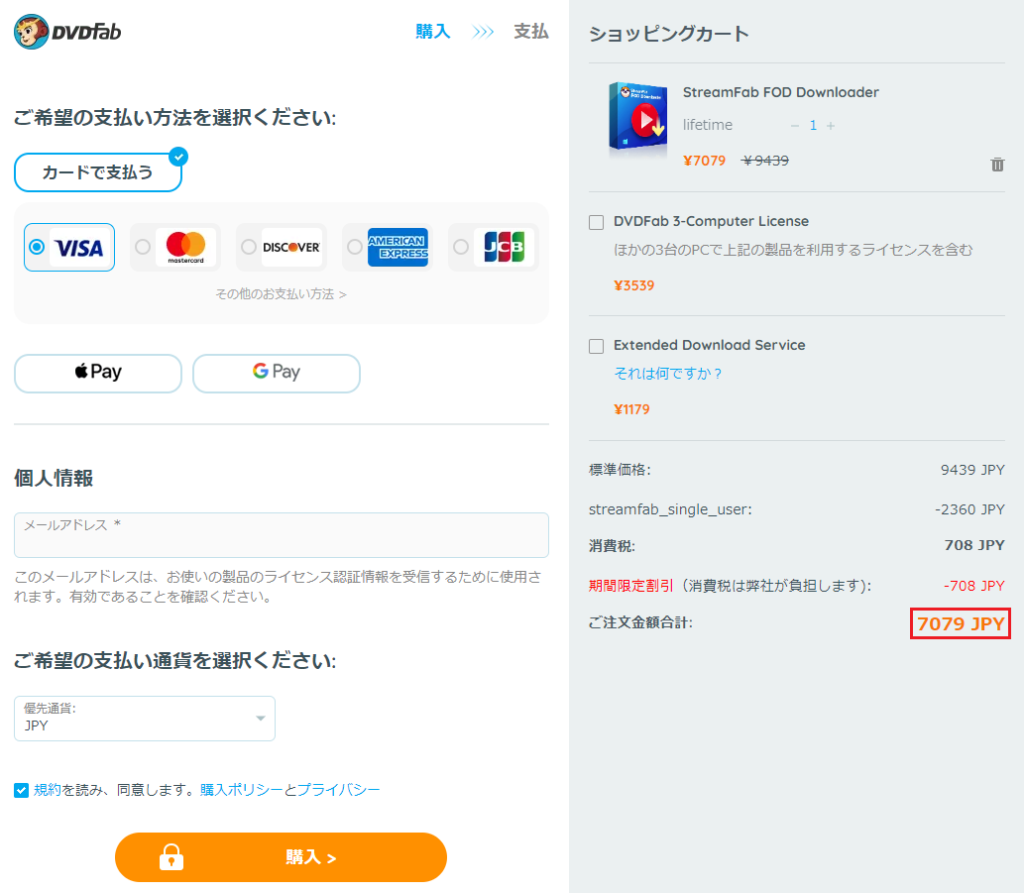Click the 9439 JPY standard price value

972,470
